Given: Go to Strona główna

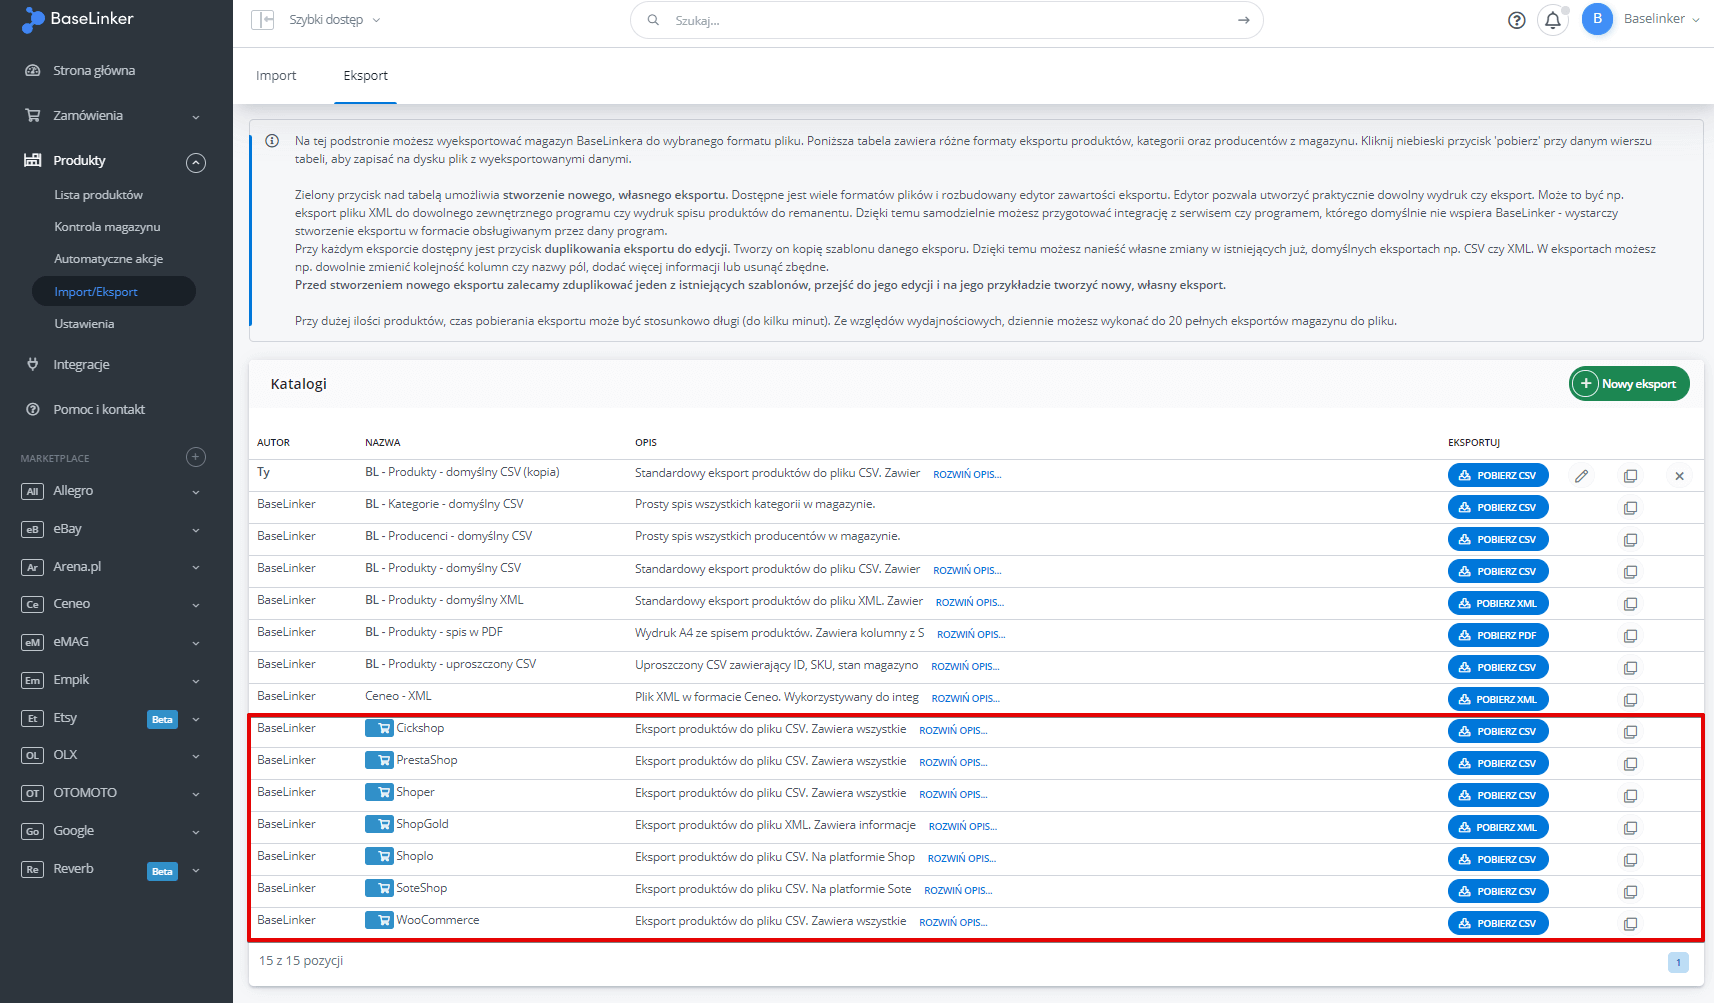Looking at the screenshot, I should 94,71.
